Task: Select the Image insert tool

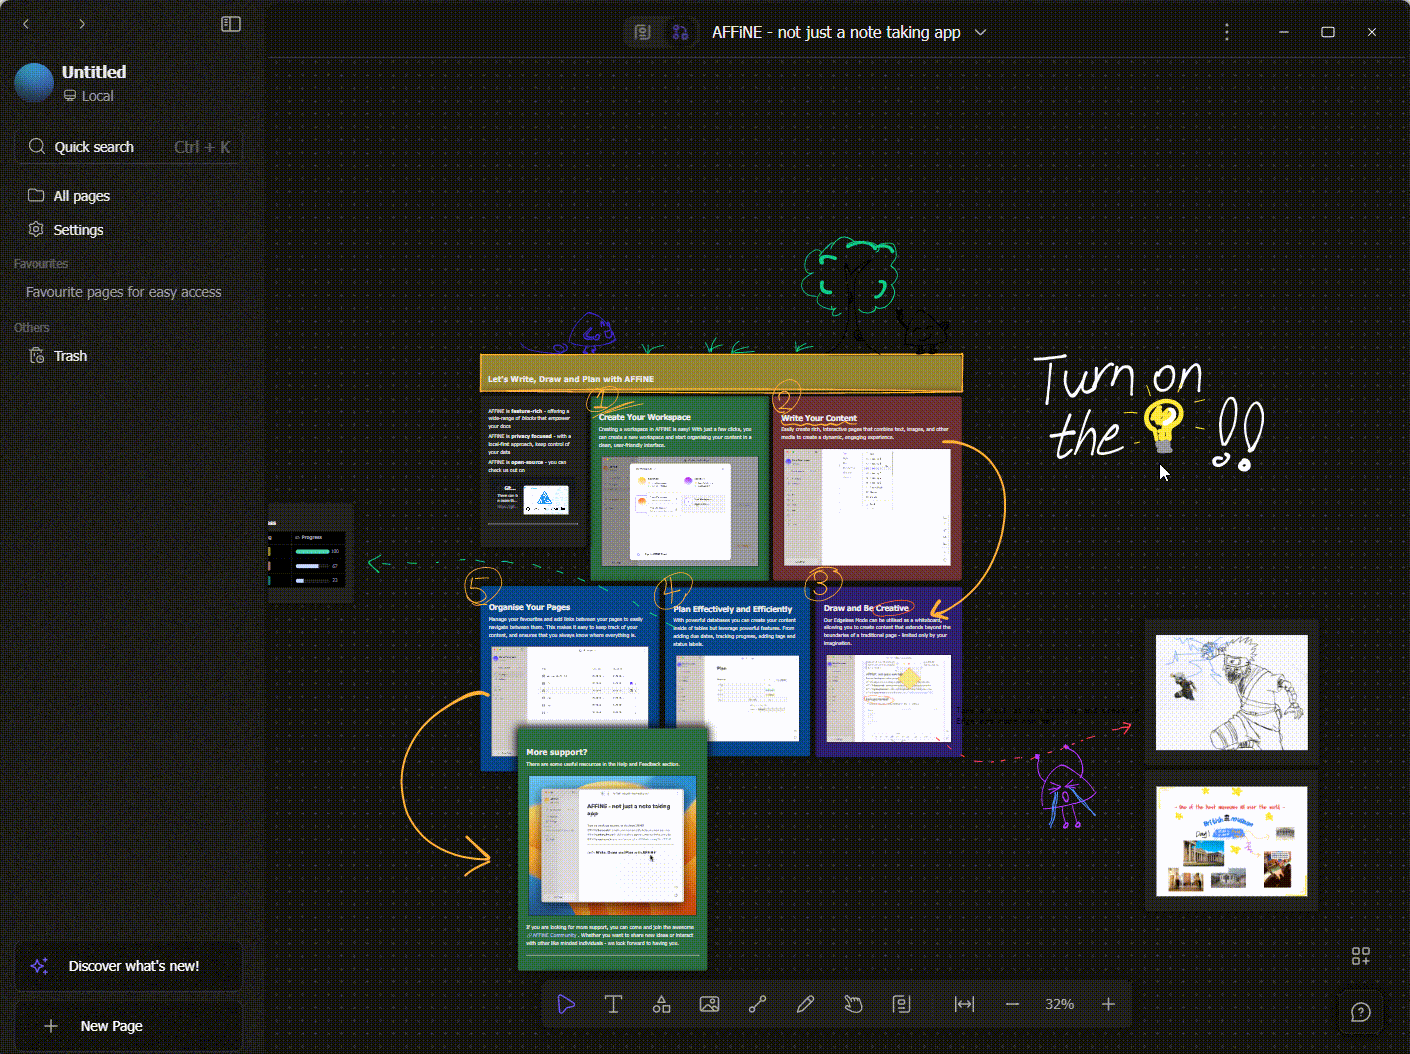Action: pos(709,1004)
